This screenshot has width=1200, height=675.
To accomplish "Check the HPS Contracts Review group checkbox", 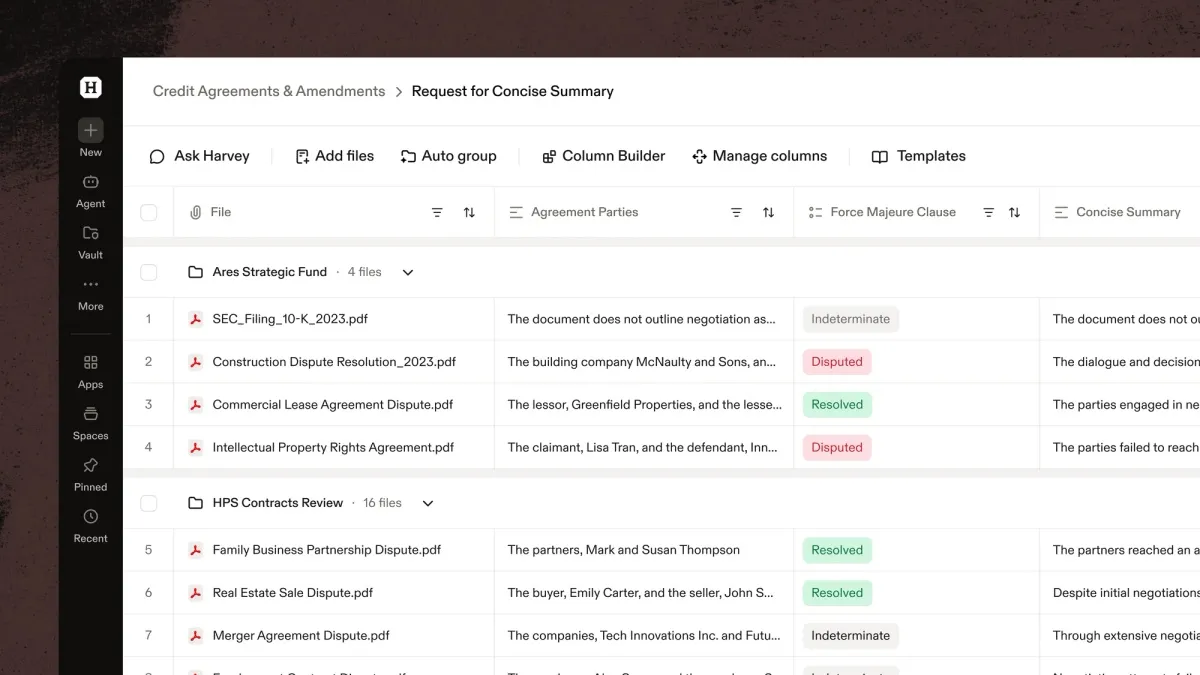I will (149, 503).
